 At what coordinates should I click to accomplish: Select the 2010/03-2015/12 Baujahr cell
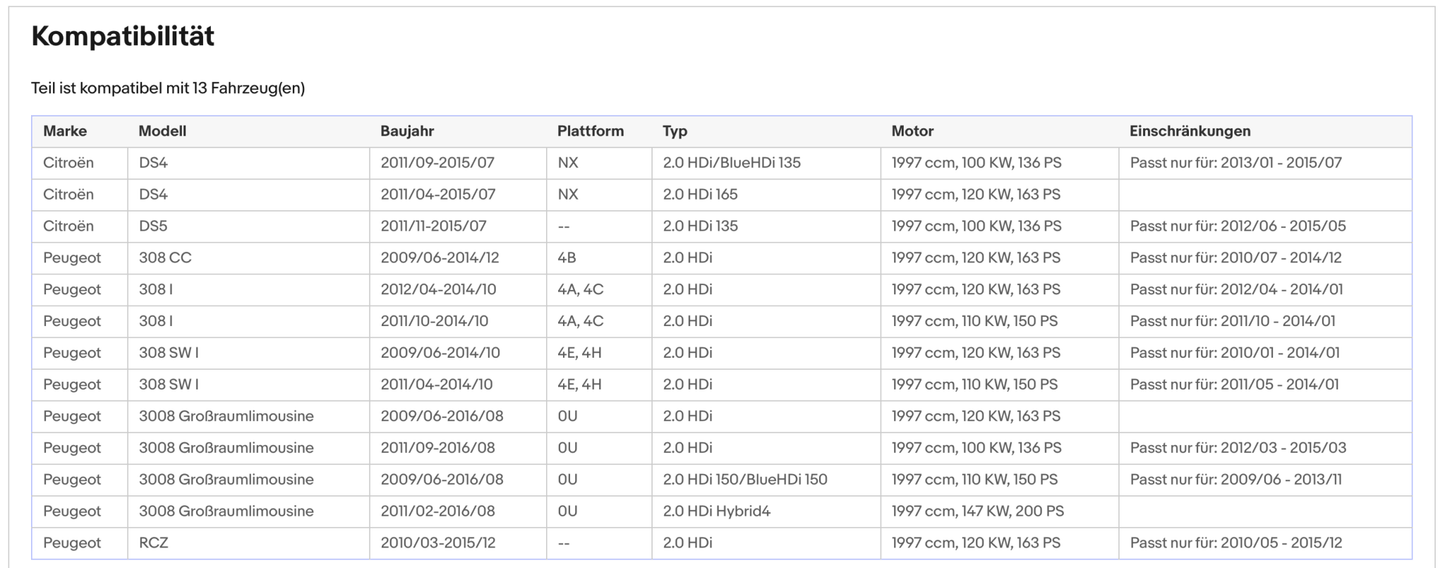(438, 543)
